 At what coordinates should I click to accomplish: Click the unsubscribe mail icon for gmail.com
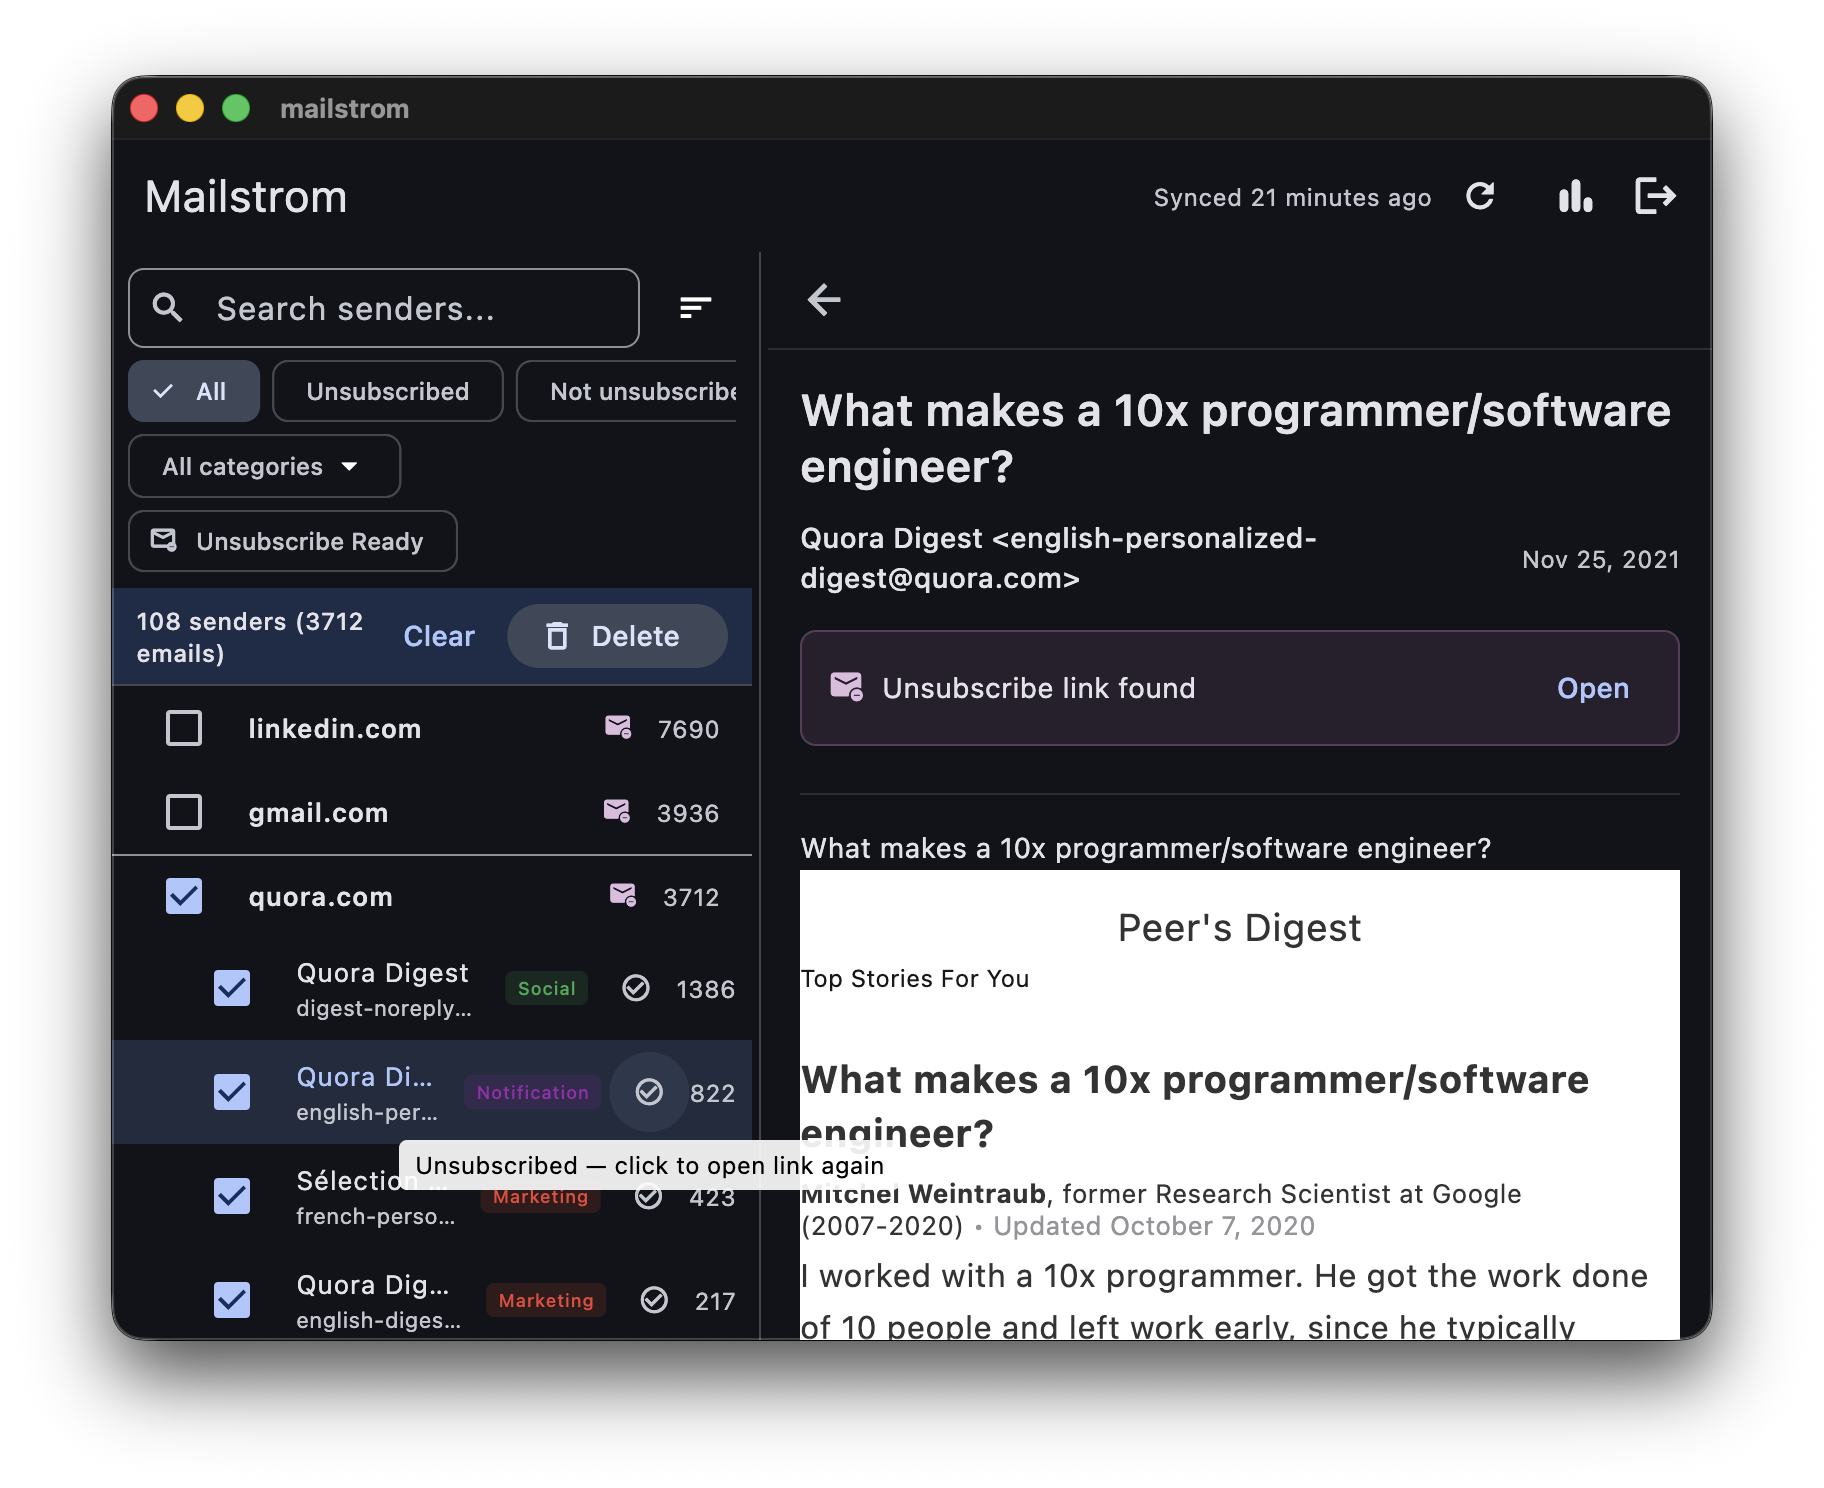617,812
